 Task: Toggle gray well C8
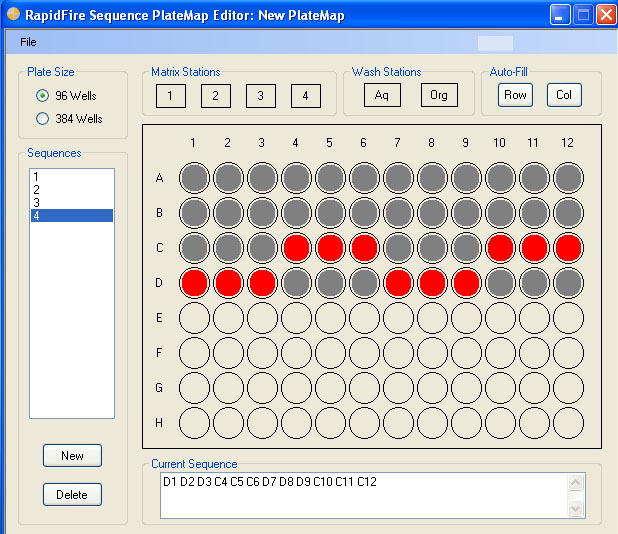(432, 248)
